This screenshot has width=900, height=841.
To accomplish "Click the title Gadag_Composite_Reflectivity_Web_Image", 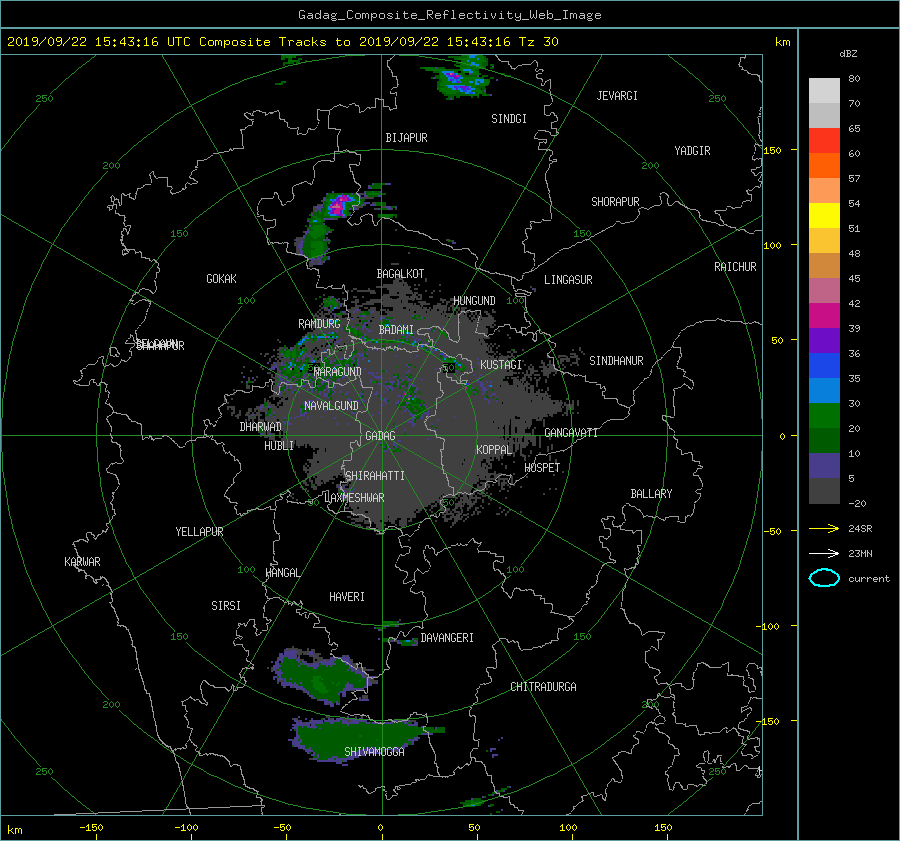I will (x=449, y=15).
